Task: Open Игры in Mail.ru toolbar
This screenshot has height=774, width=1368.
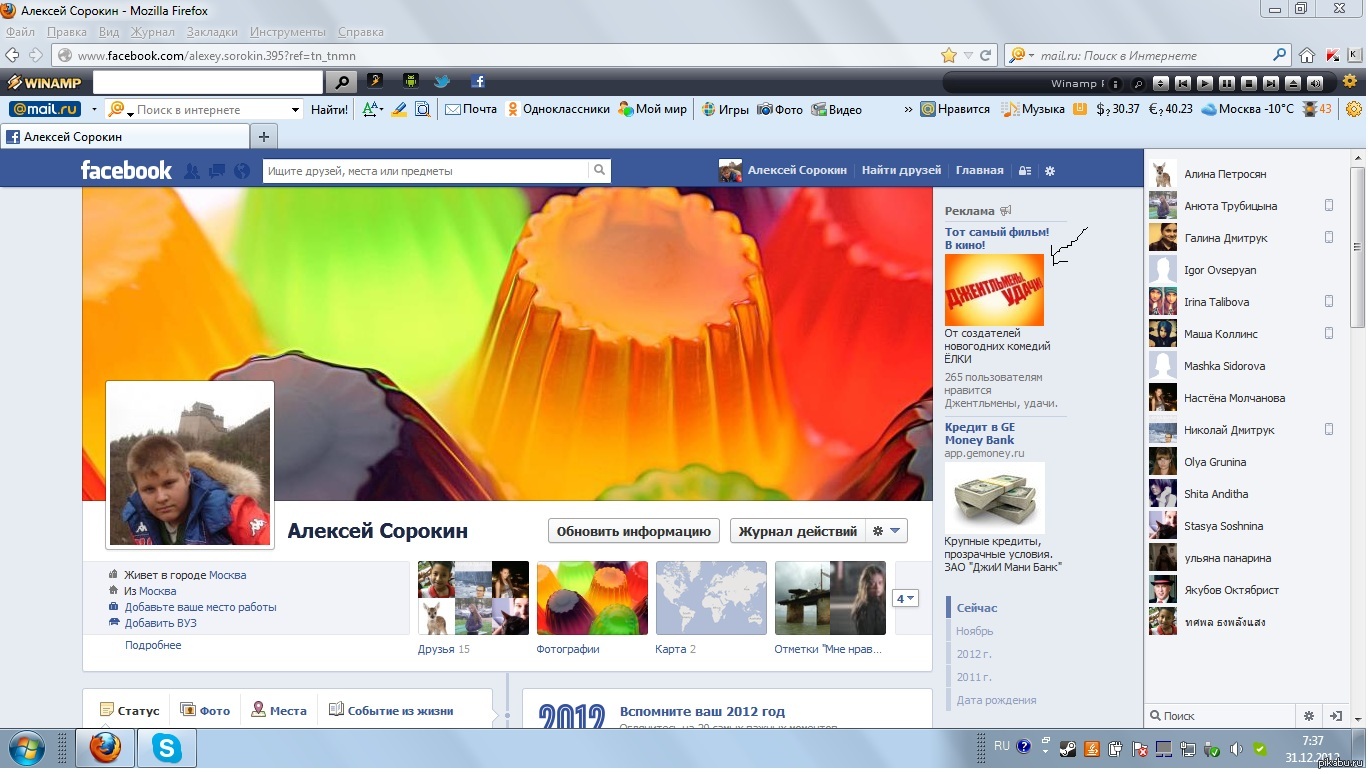Action: (725, 109)
